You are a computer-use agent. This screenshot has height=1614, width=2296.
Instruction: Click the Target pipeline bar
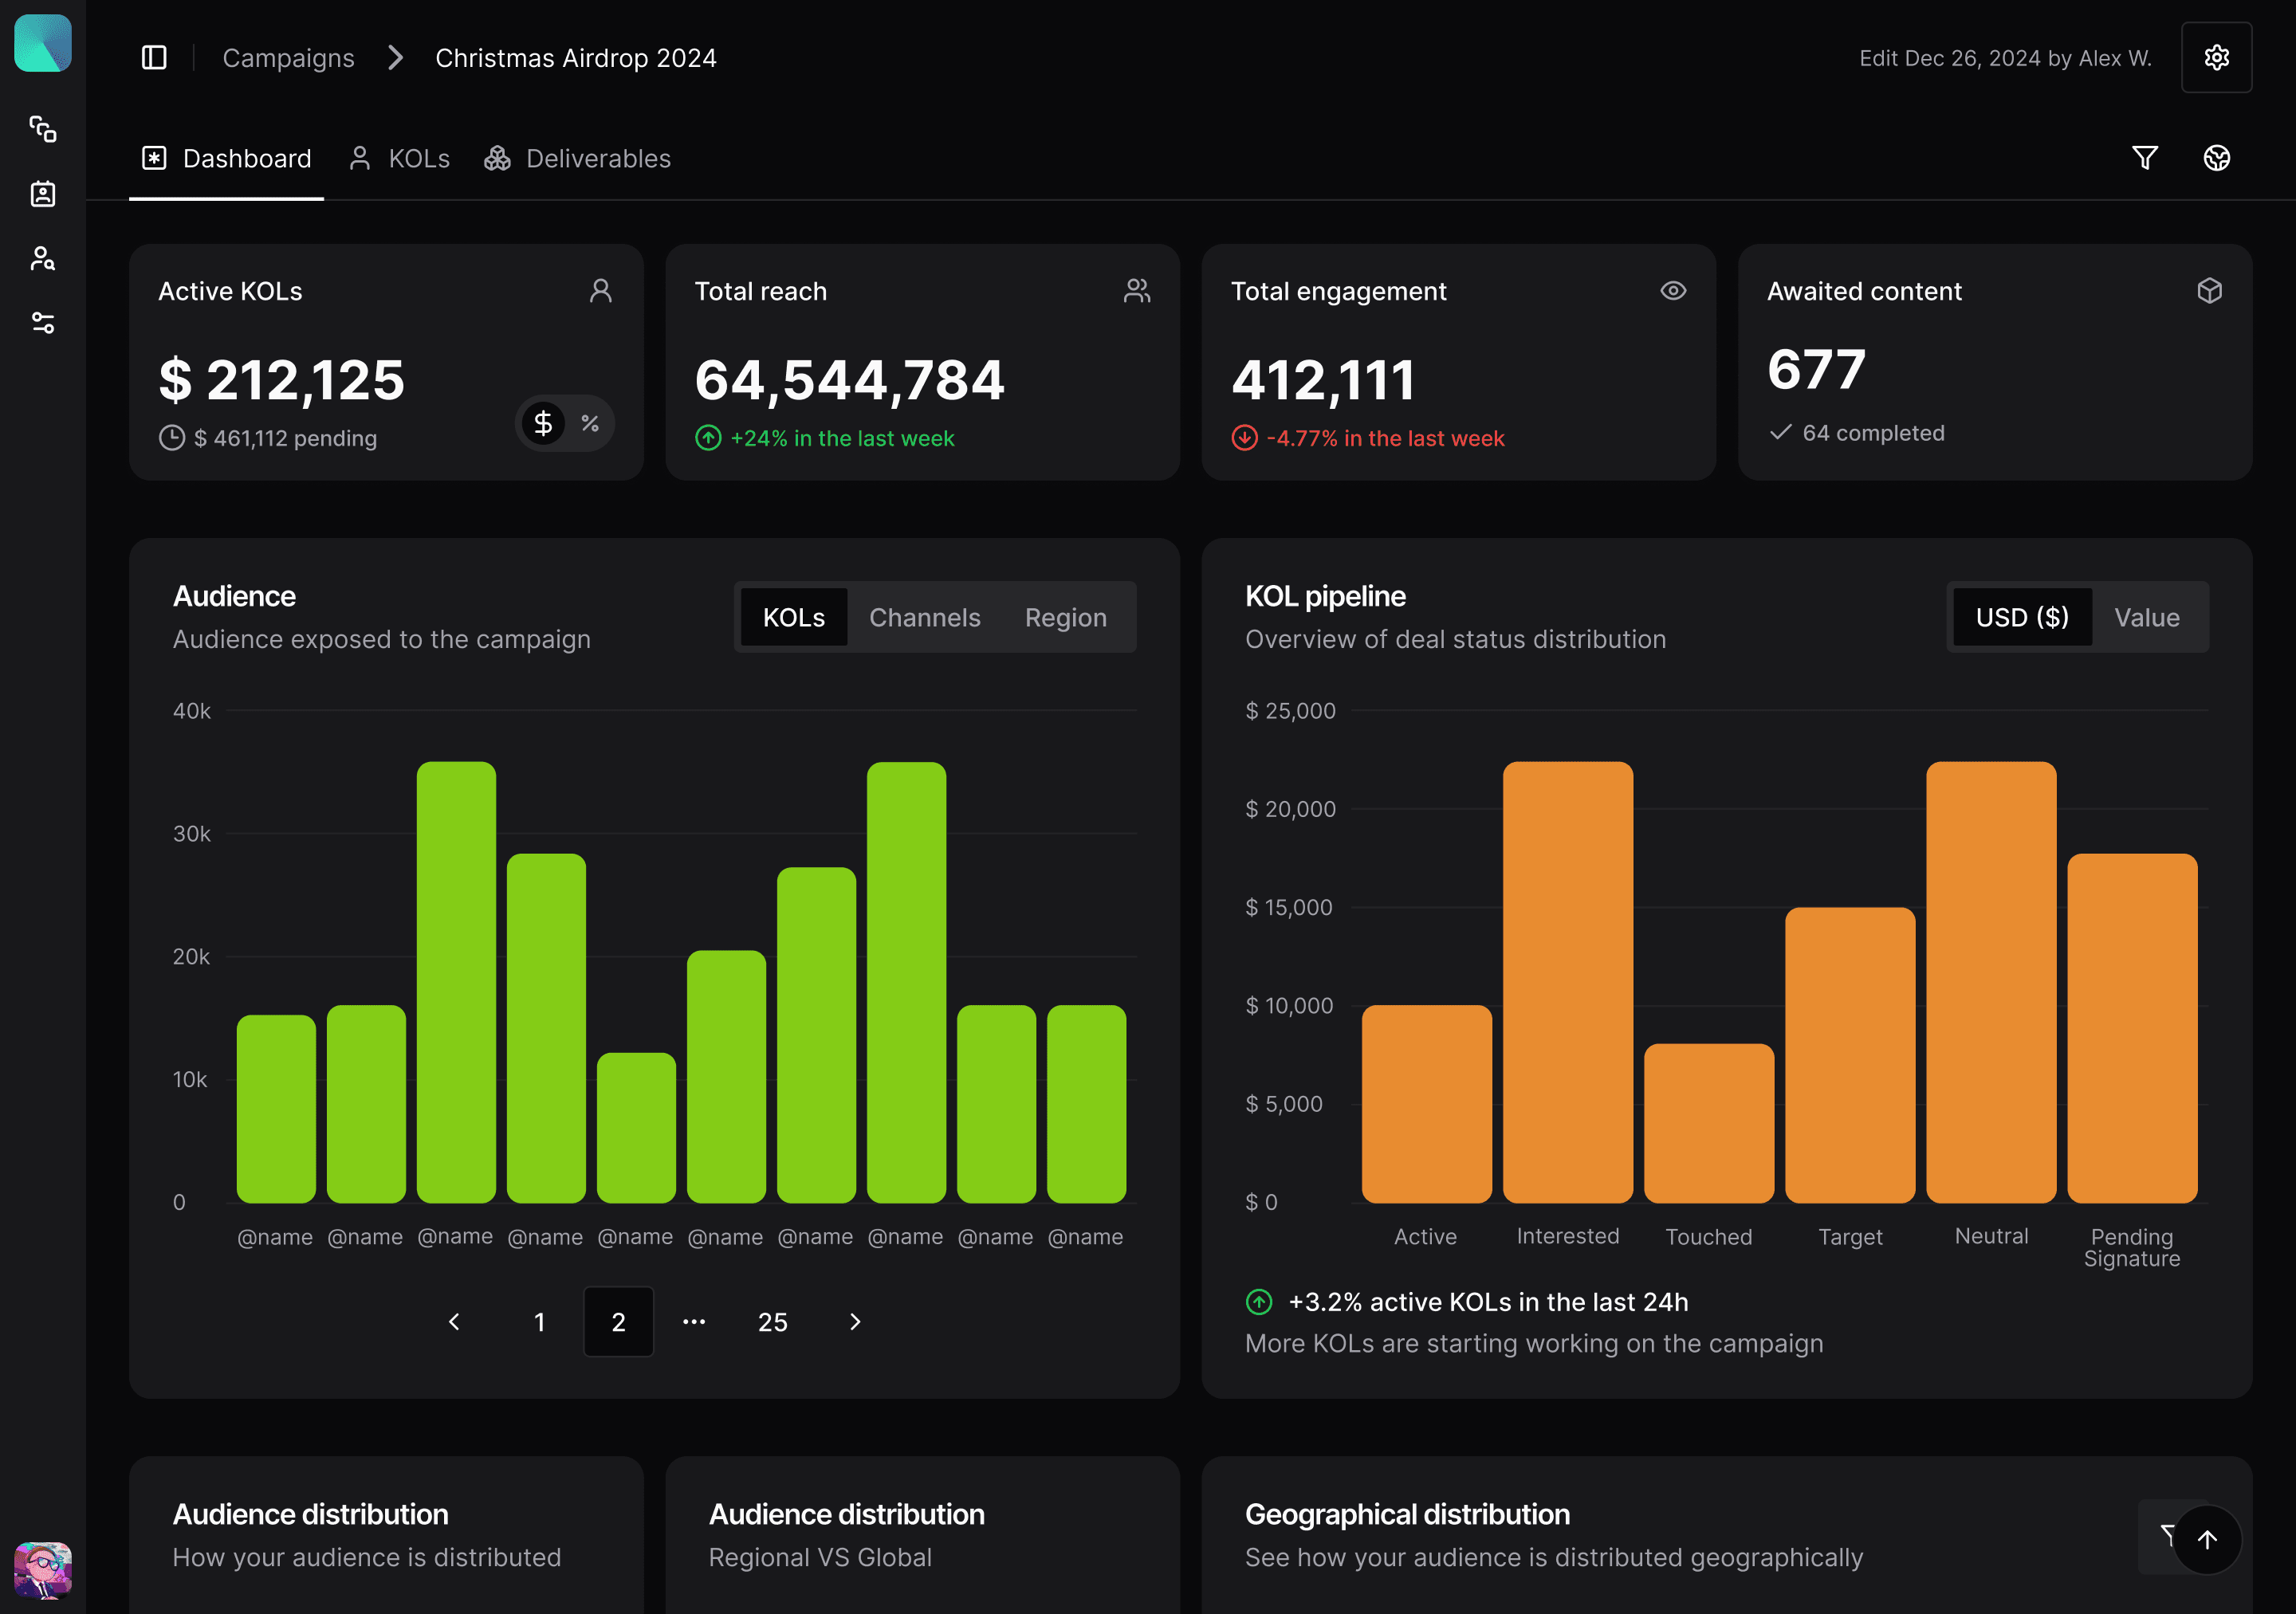coord(1850,1055)
